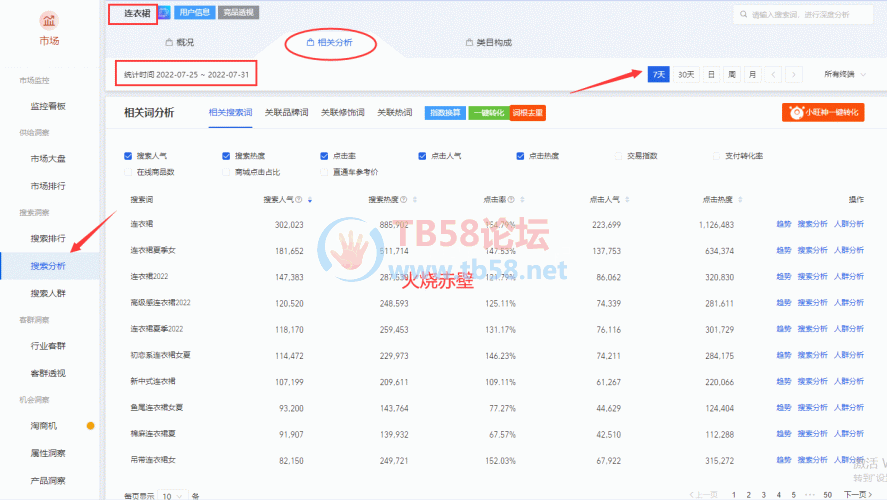Click the blue icon next to 连衣裙
This screenshot has width=887, height=500.
click(x=164, y=12)
